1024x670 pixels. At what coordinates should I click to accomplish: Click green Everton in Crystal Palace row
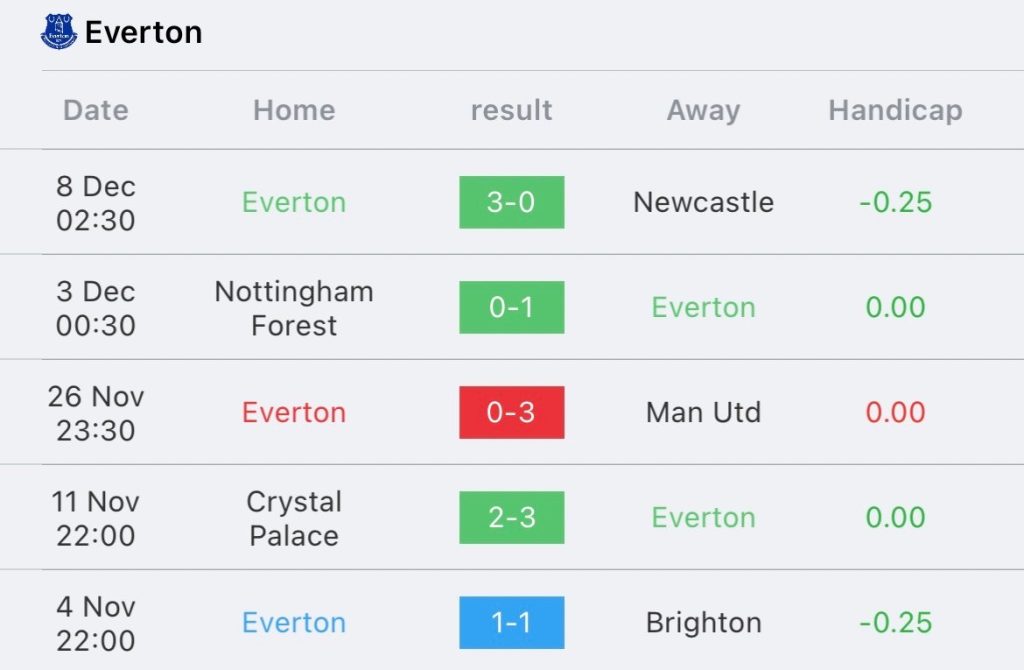[703, 517]
